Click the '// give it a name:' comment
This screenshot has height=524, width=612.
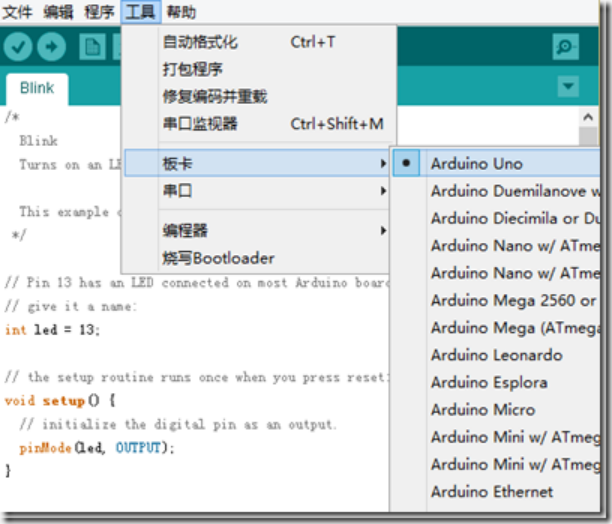tap(70, 307)
